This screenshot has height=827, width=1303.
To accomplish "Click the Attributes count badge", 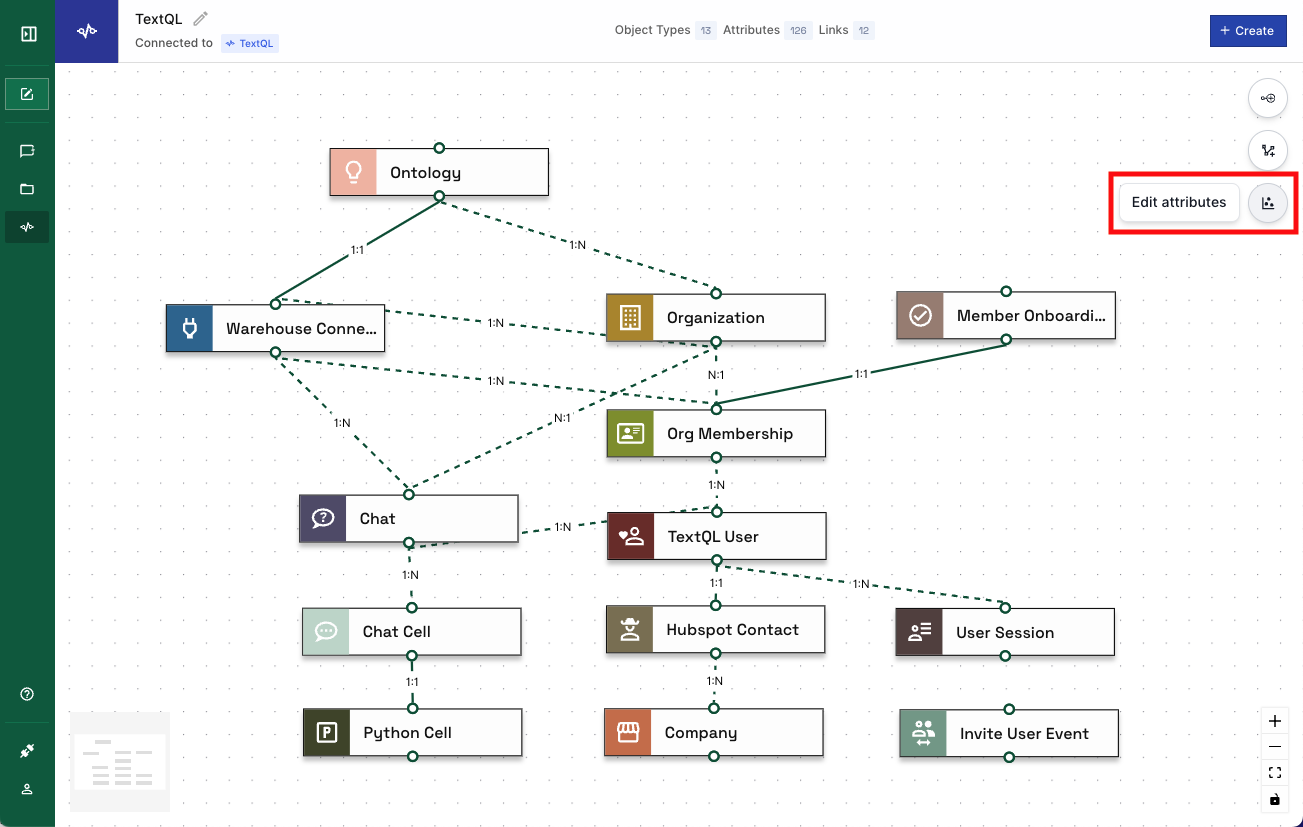I will (799, 31).
